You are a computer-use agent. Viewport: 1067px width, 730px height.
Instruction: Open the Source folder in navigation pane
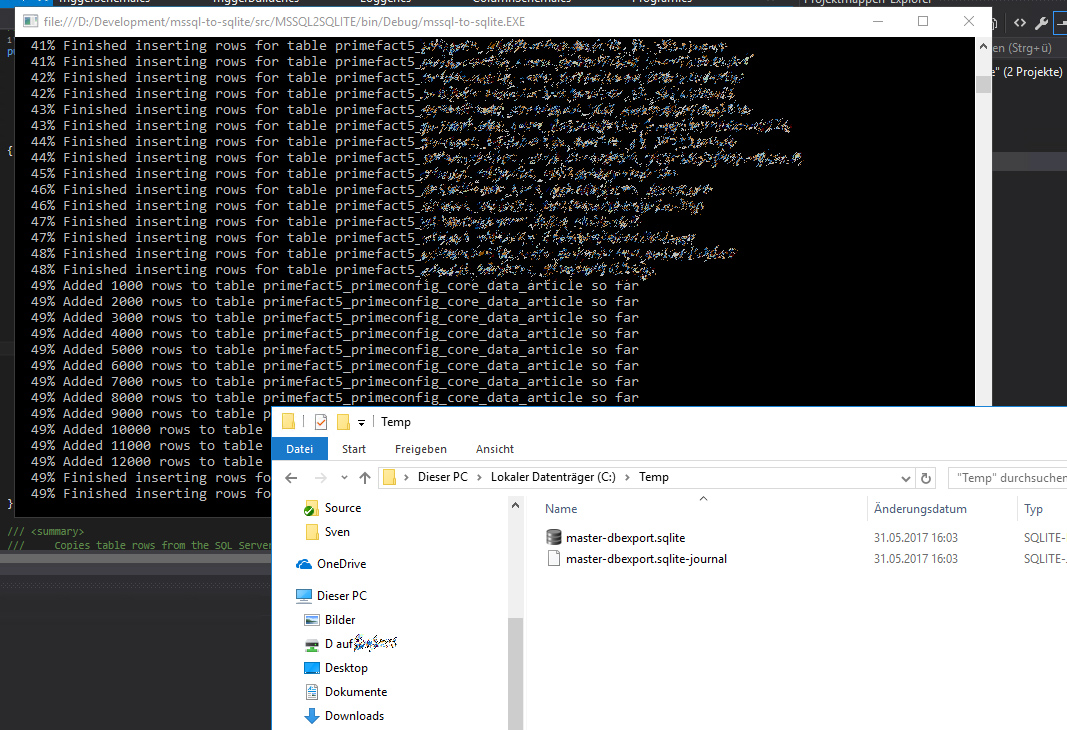pyautogui.click(x=343, y=508)
